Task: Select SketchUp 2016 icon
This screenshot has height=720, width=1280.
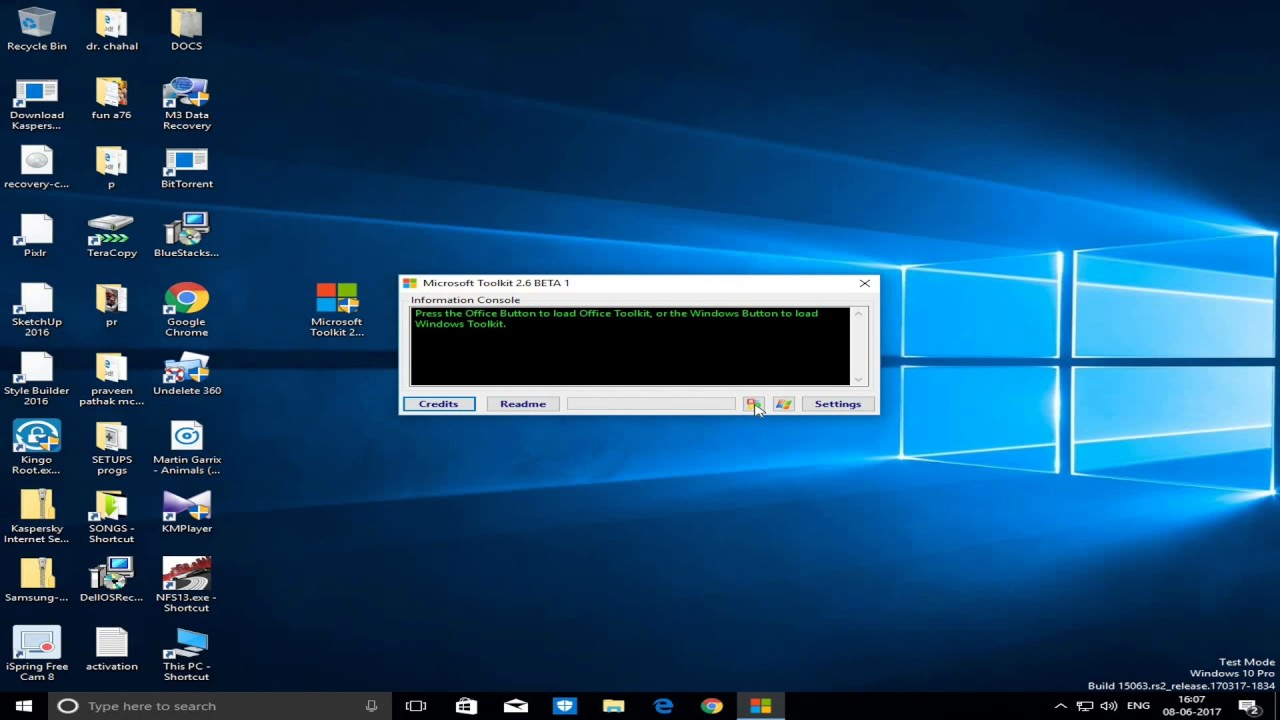Action: point(37,311)
